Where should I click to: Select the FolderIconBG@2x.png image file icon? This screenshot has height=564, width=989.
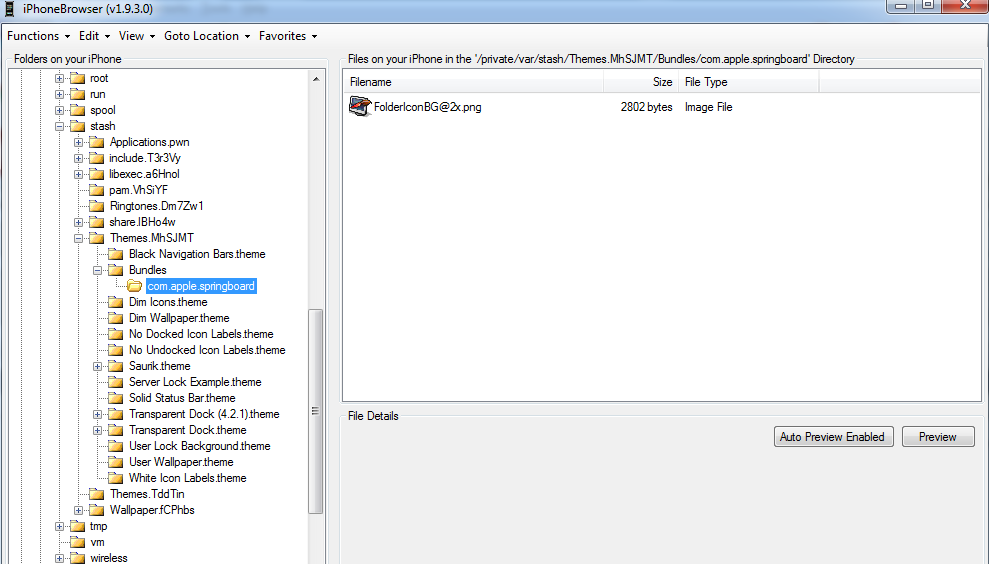coord(360,107)
